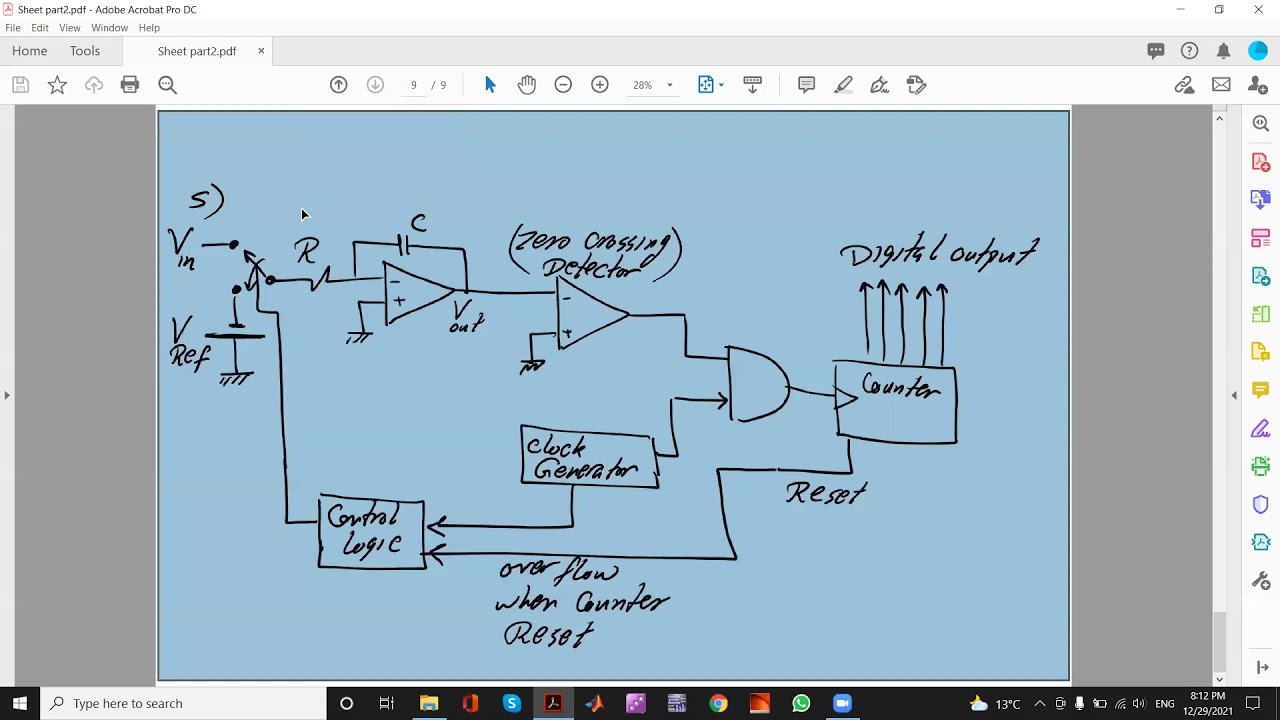Select the hand pan tool
Image resolution: width=1280 pixels, height=720 pixels.
[527, 85]
